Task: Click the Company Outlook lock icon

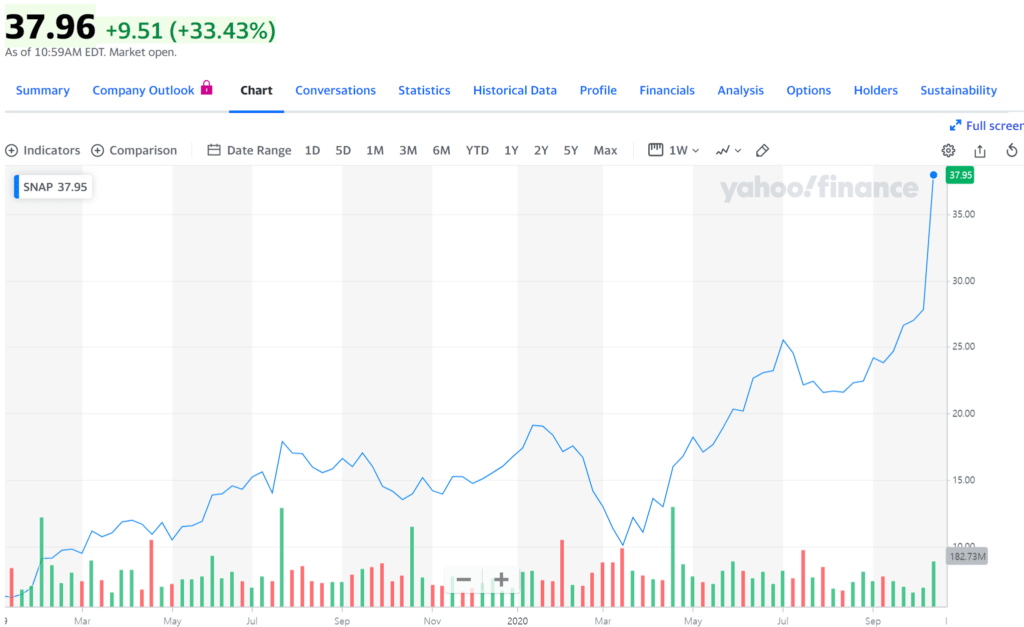Action: (207, 88)
